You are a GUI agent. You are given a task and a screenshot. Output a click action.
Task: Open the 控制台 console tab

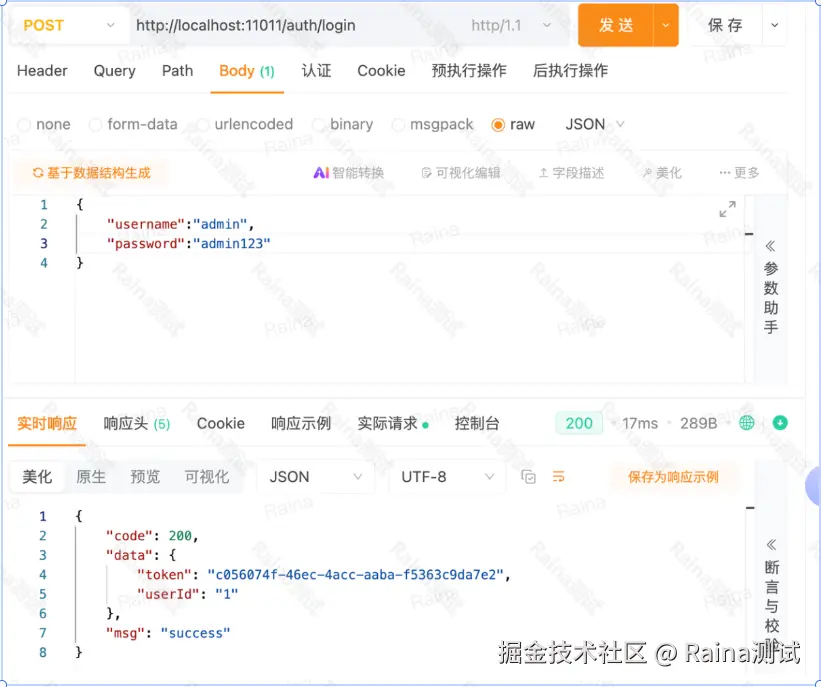tap(476, 423)
